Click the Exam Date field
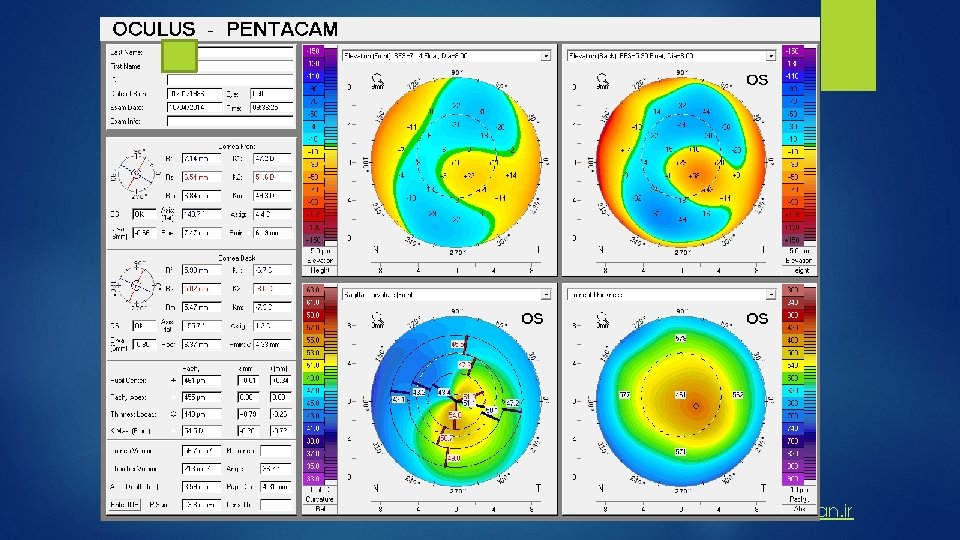 (x=194, y=107)
